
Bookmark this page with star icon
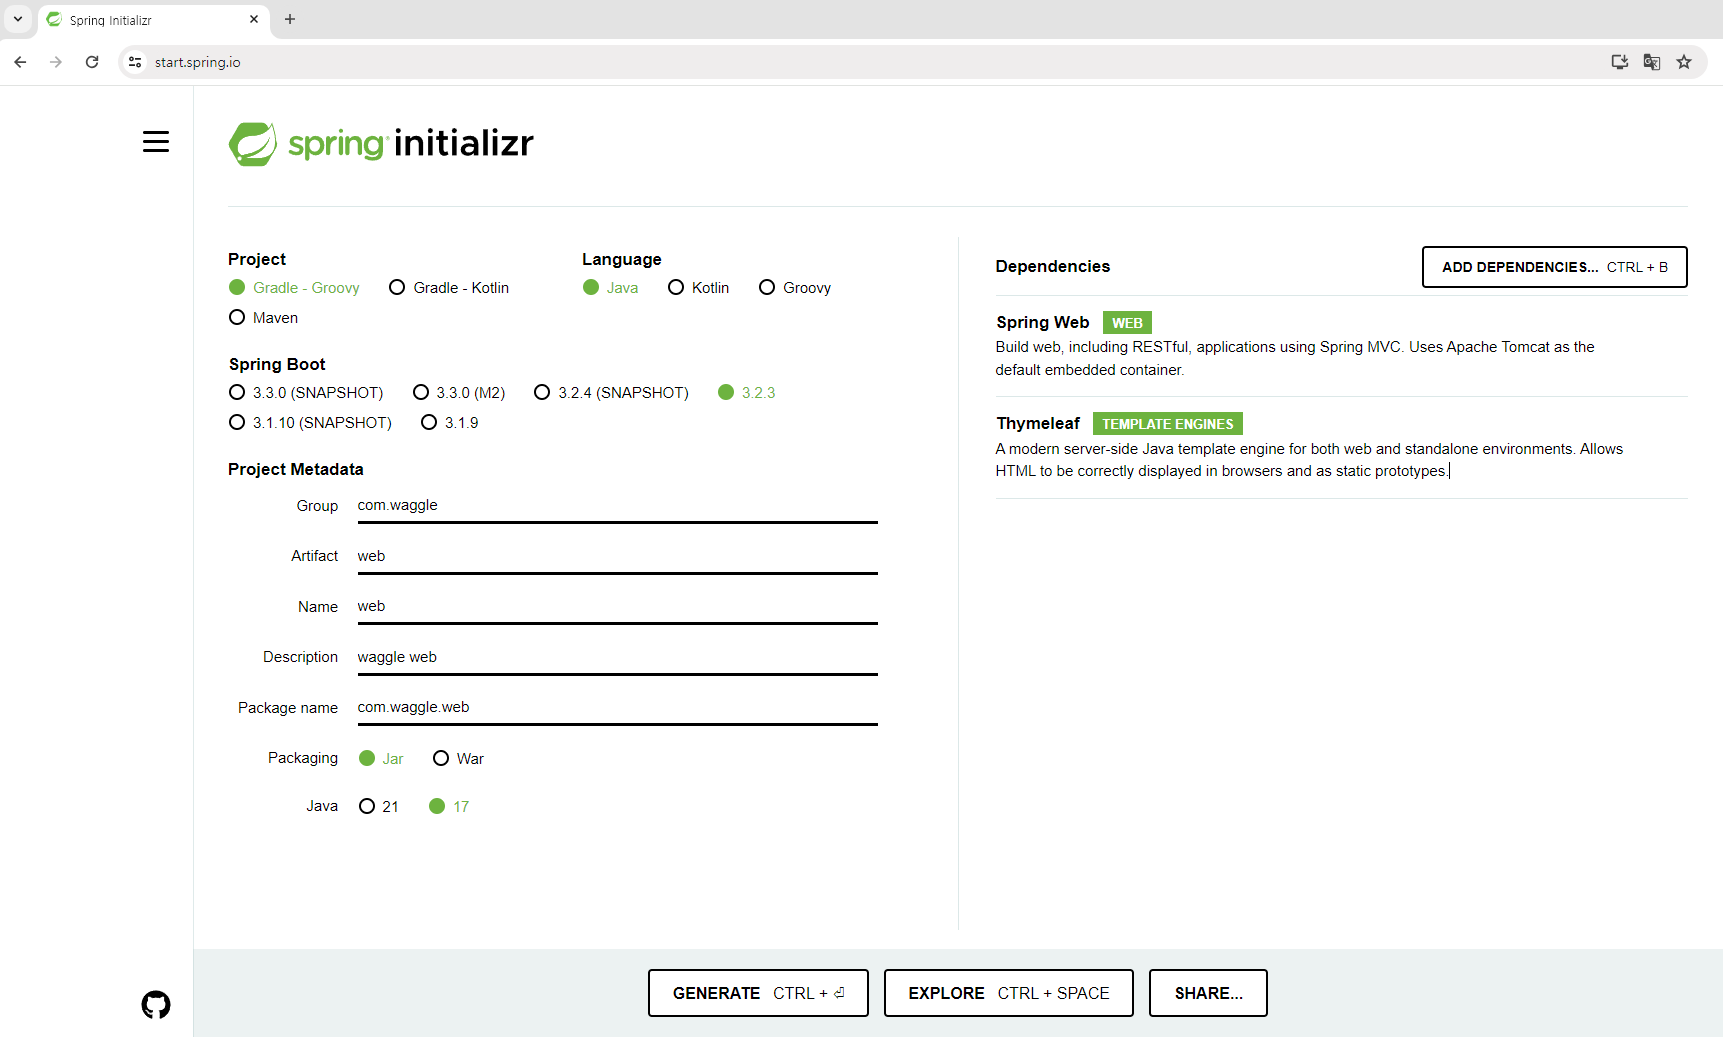tap(1684, 62)
